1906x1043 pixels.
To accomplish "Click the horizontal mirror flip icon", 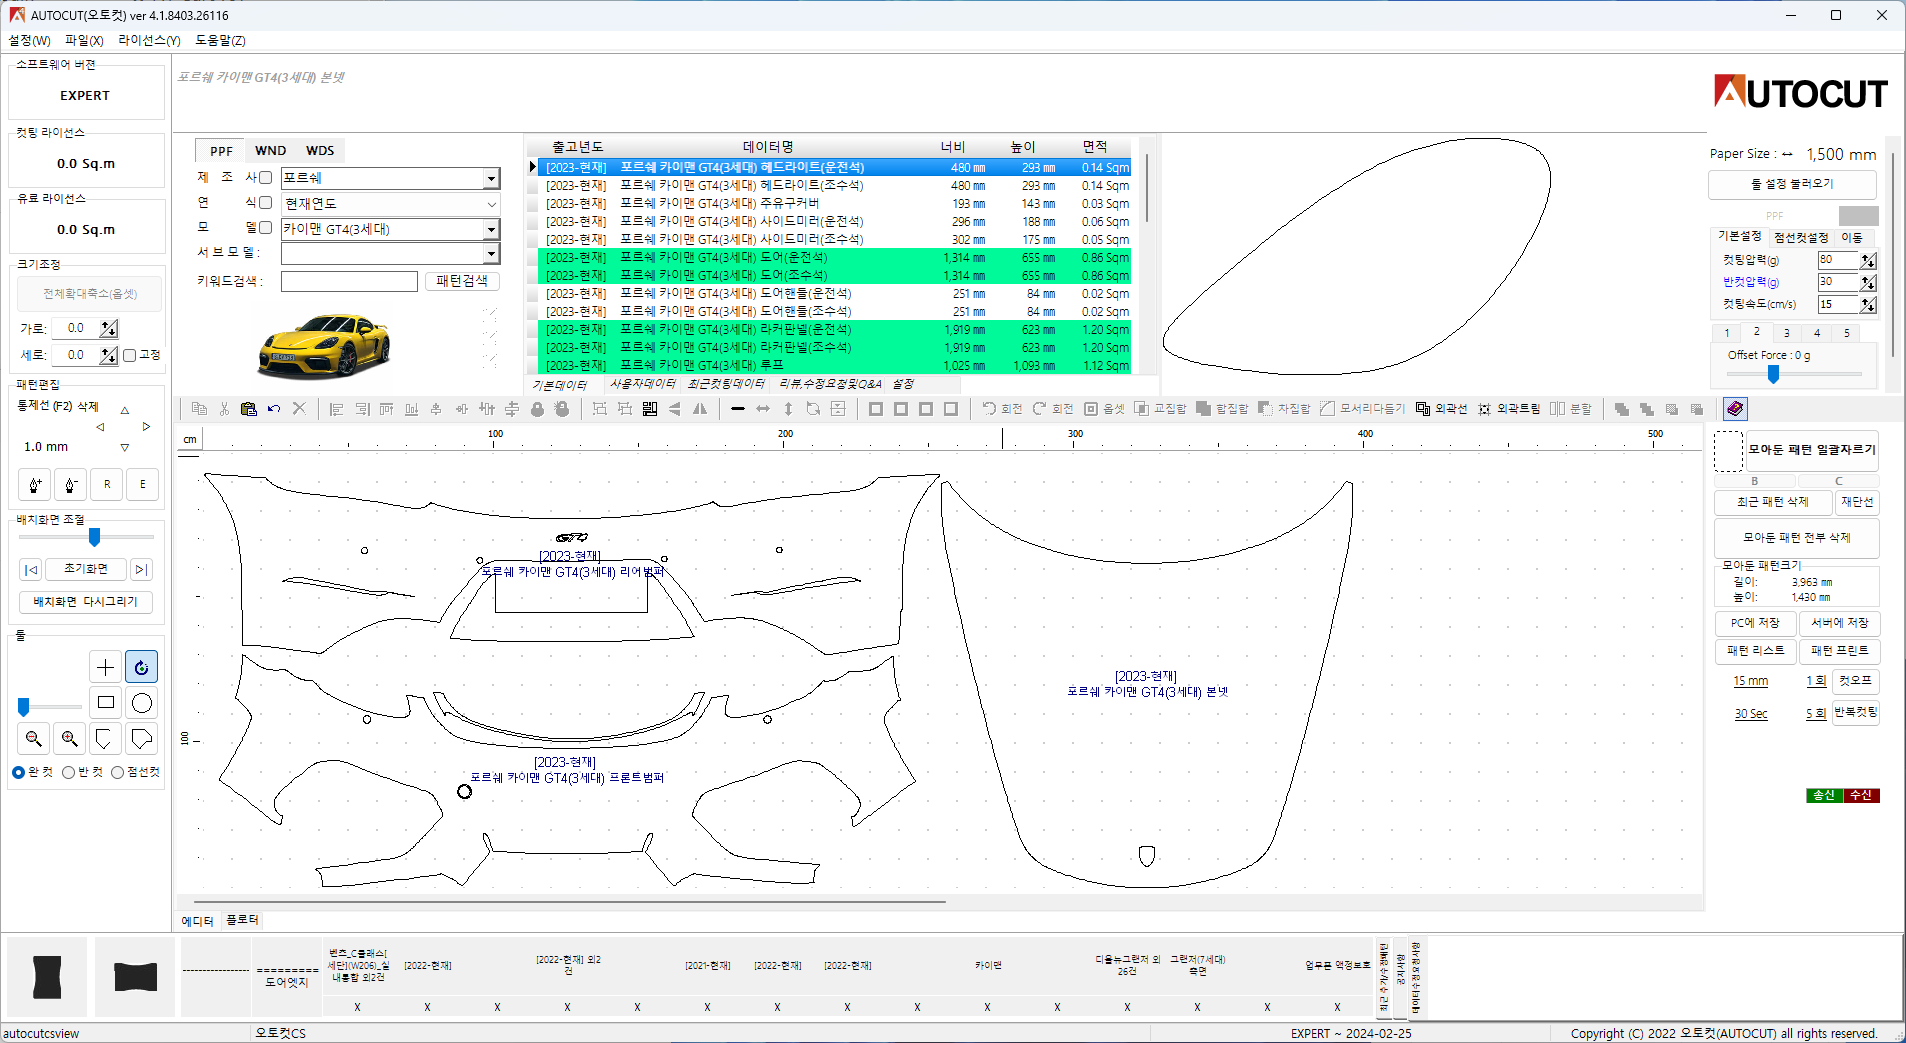I will click(700, 409).
